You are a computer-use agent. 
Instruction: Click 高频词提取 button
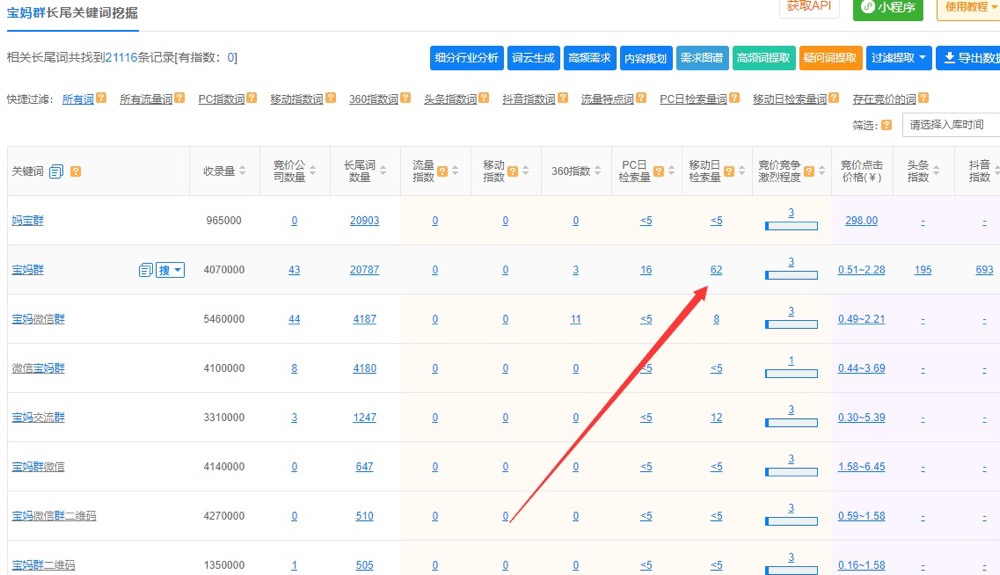763,58
